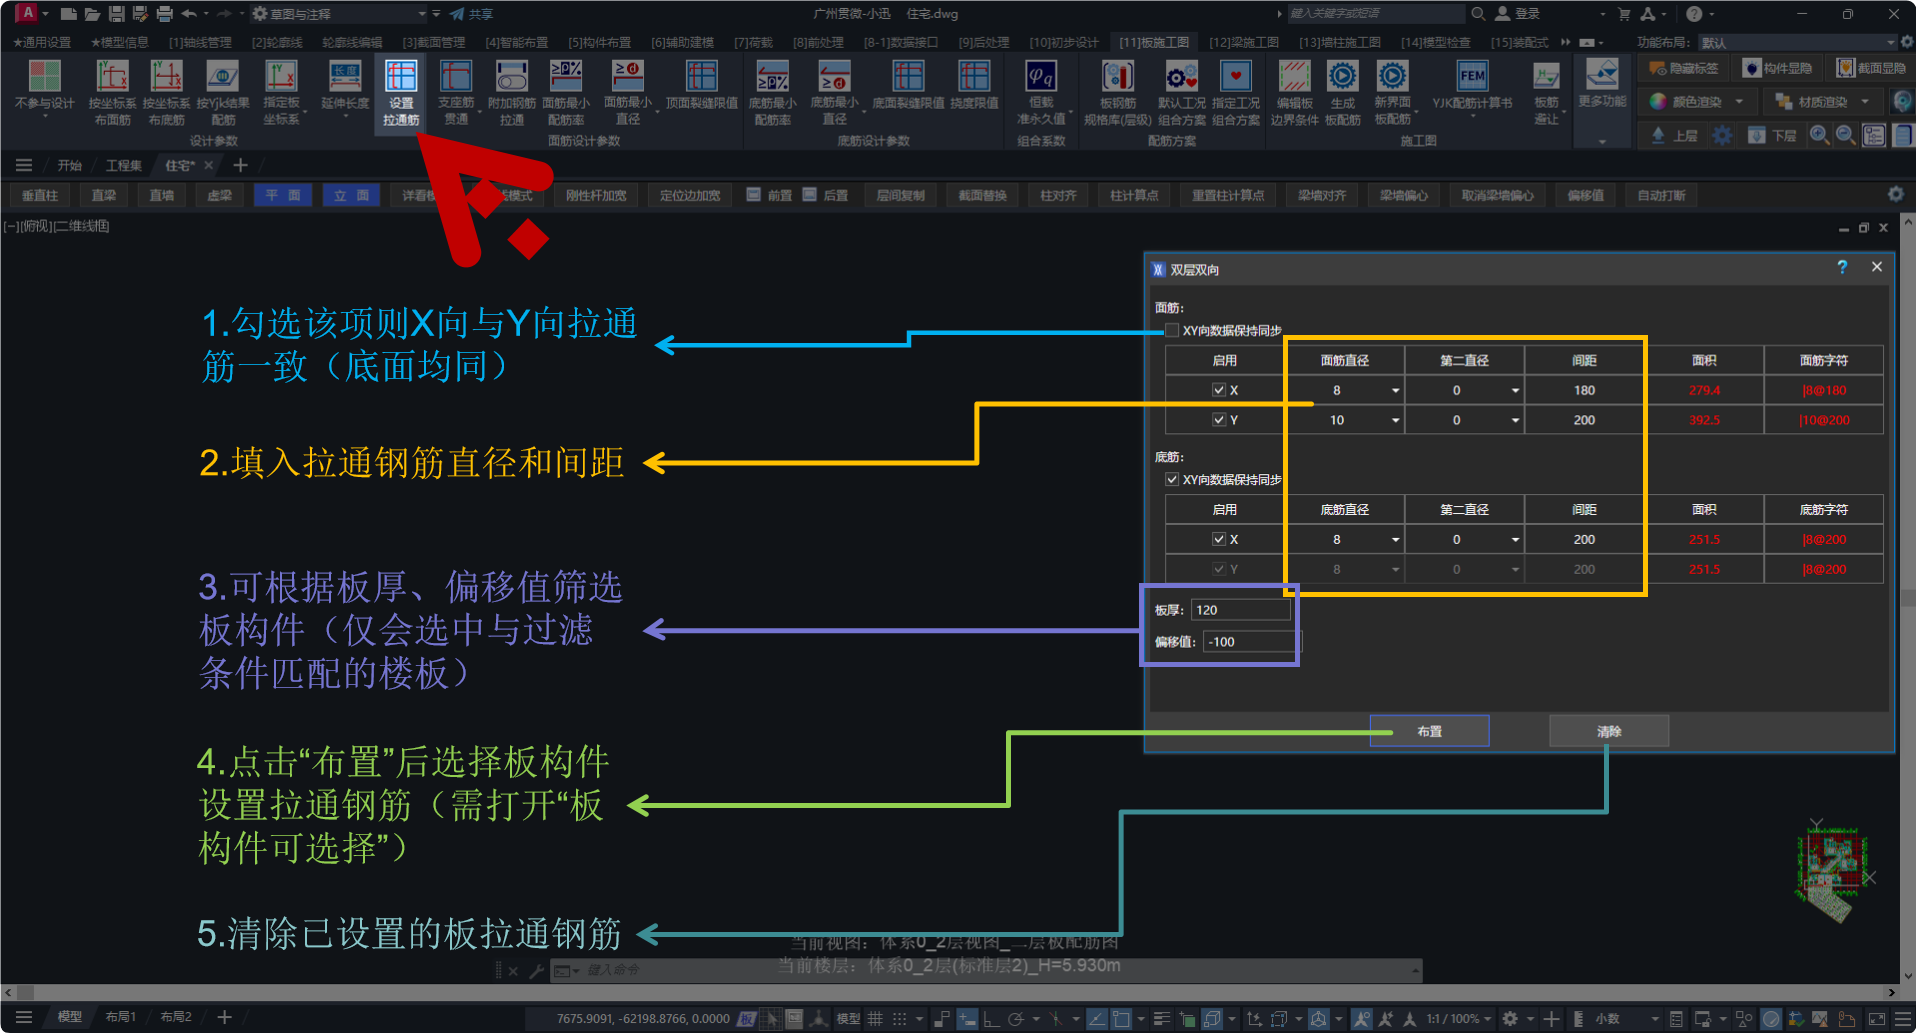Click the 生成板配筋 icon
The width and height of the screenshot is (1920, 1033).
(1342, 92)
